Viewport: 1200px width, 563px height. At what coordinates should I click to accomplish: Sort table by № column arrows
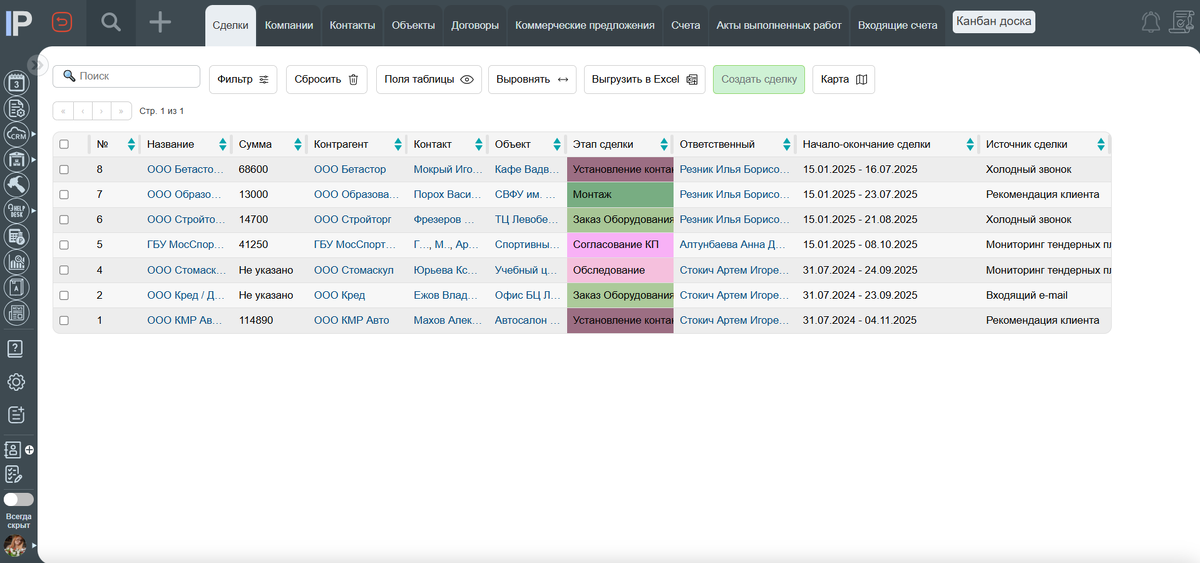(131, 144)
